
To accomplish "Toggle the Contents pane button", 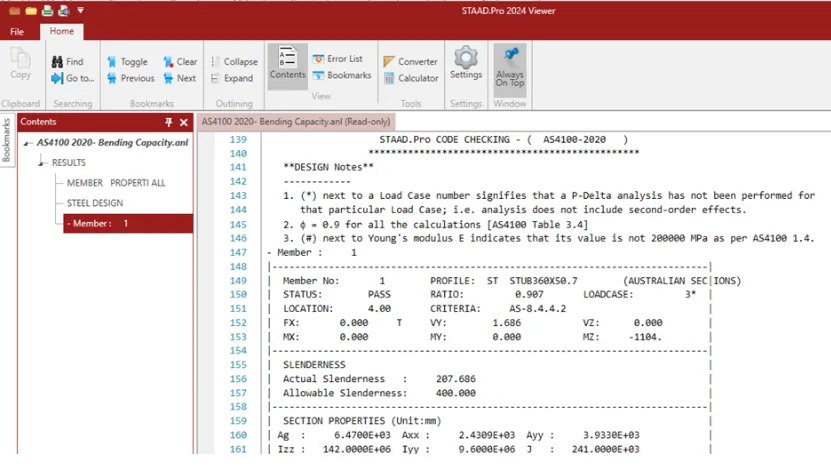I will point(287,65).
